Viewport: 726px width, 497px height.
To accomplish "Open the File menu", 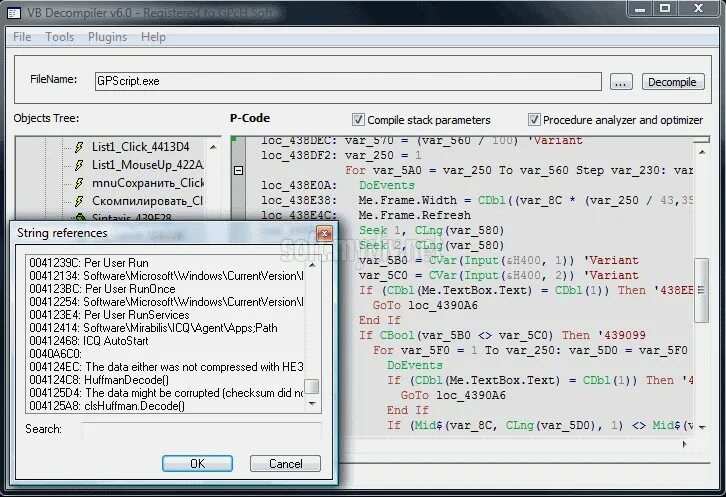I will 22,37.
